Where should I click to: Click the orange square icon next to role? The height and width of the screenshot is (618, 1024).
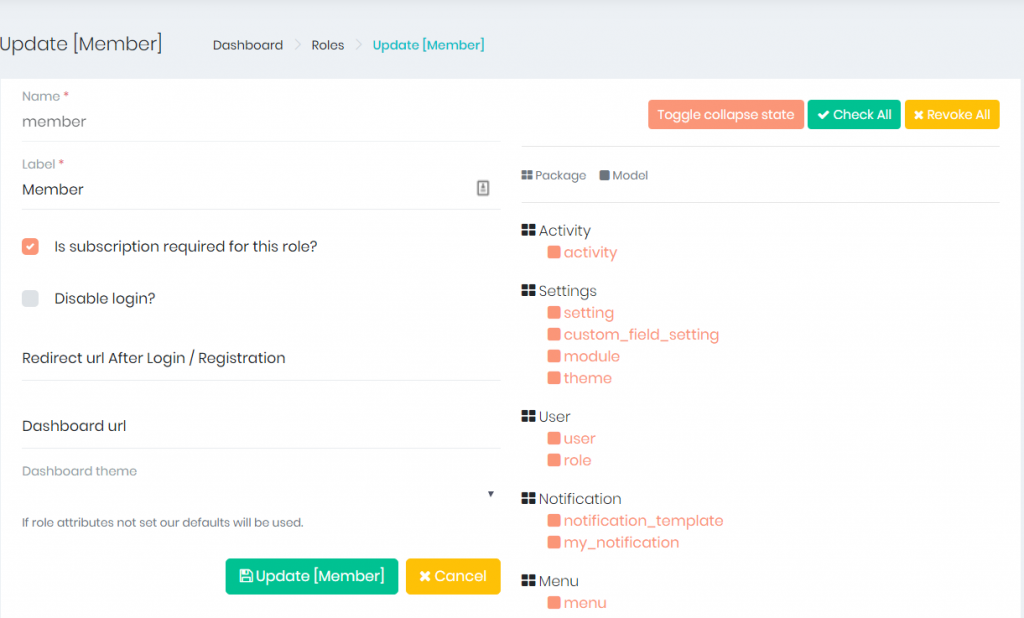pos(556,460)
